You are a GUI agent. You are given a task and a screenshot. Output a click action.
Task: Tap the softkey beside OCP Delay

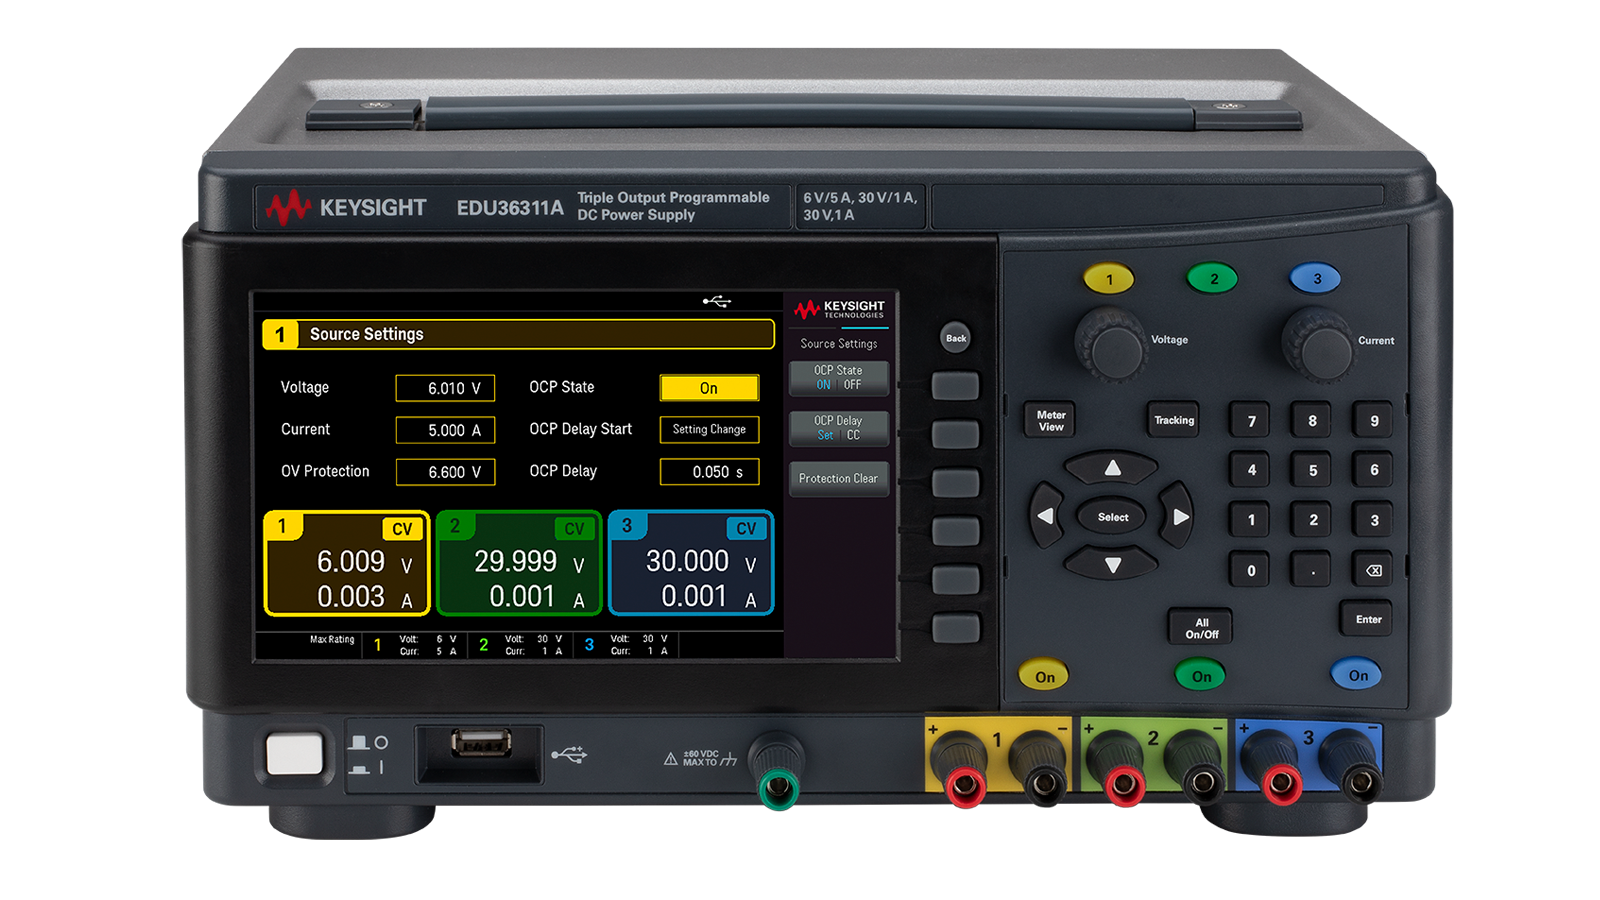[x=955, y=434]
